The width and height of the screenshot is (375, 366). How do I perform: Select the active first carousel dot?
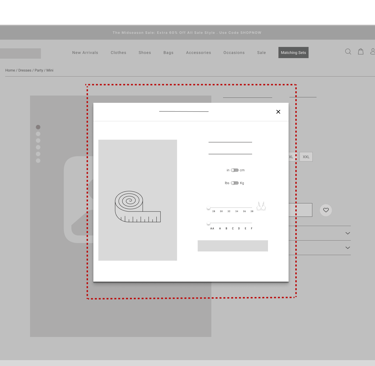(x=38, y=127)
